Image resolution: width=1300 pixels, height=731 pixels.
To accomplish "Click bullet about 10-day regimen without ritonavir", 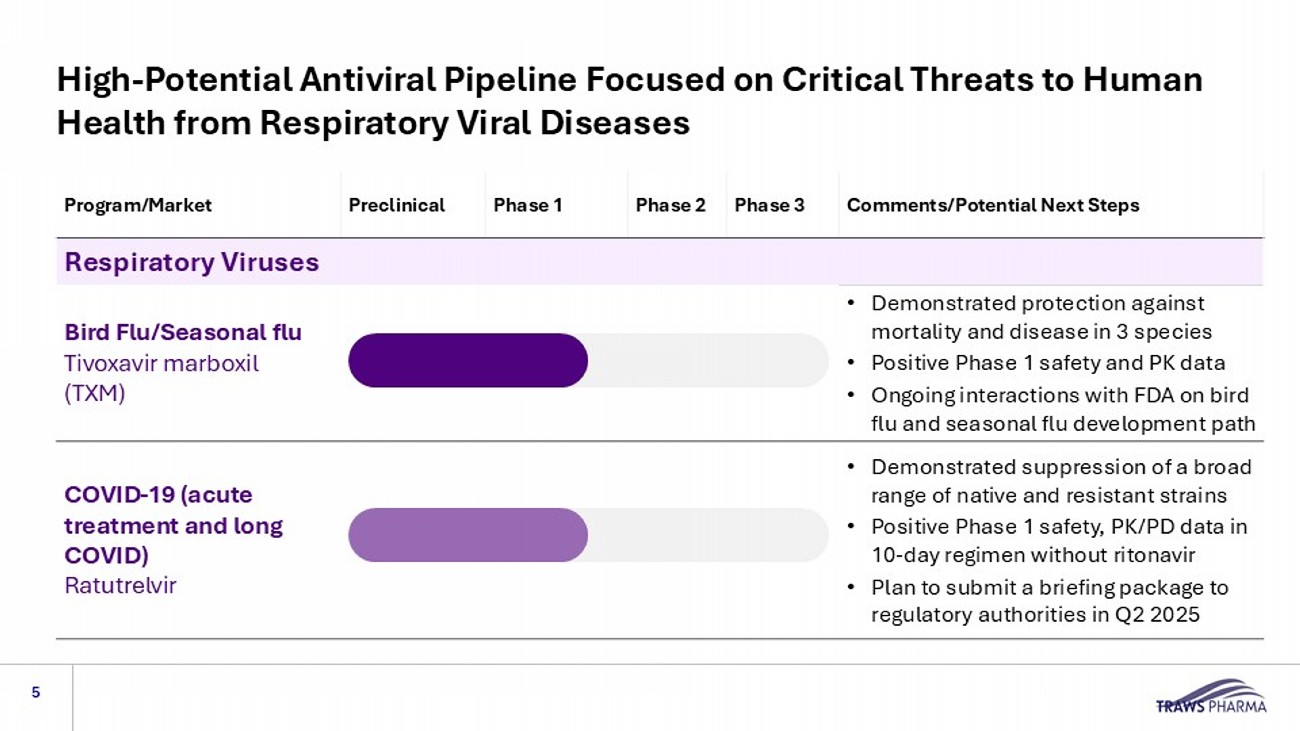I will pyautogui.click(x=1058, y=540).
